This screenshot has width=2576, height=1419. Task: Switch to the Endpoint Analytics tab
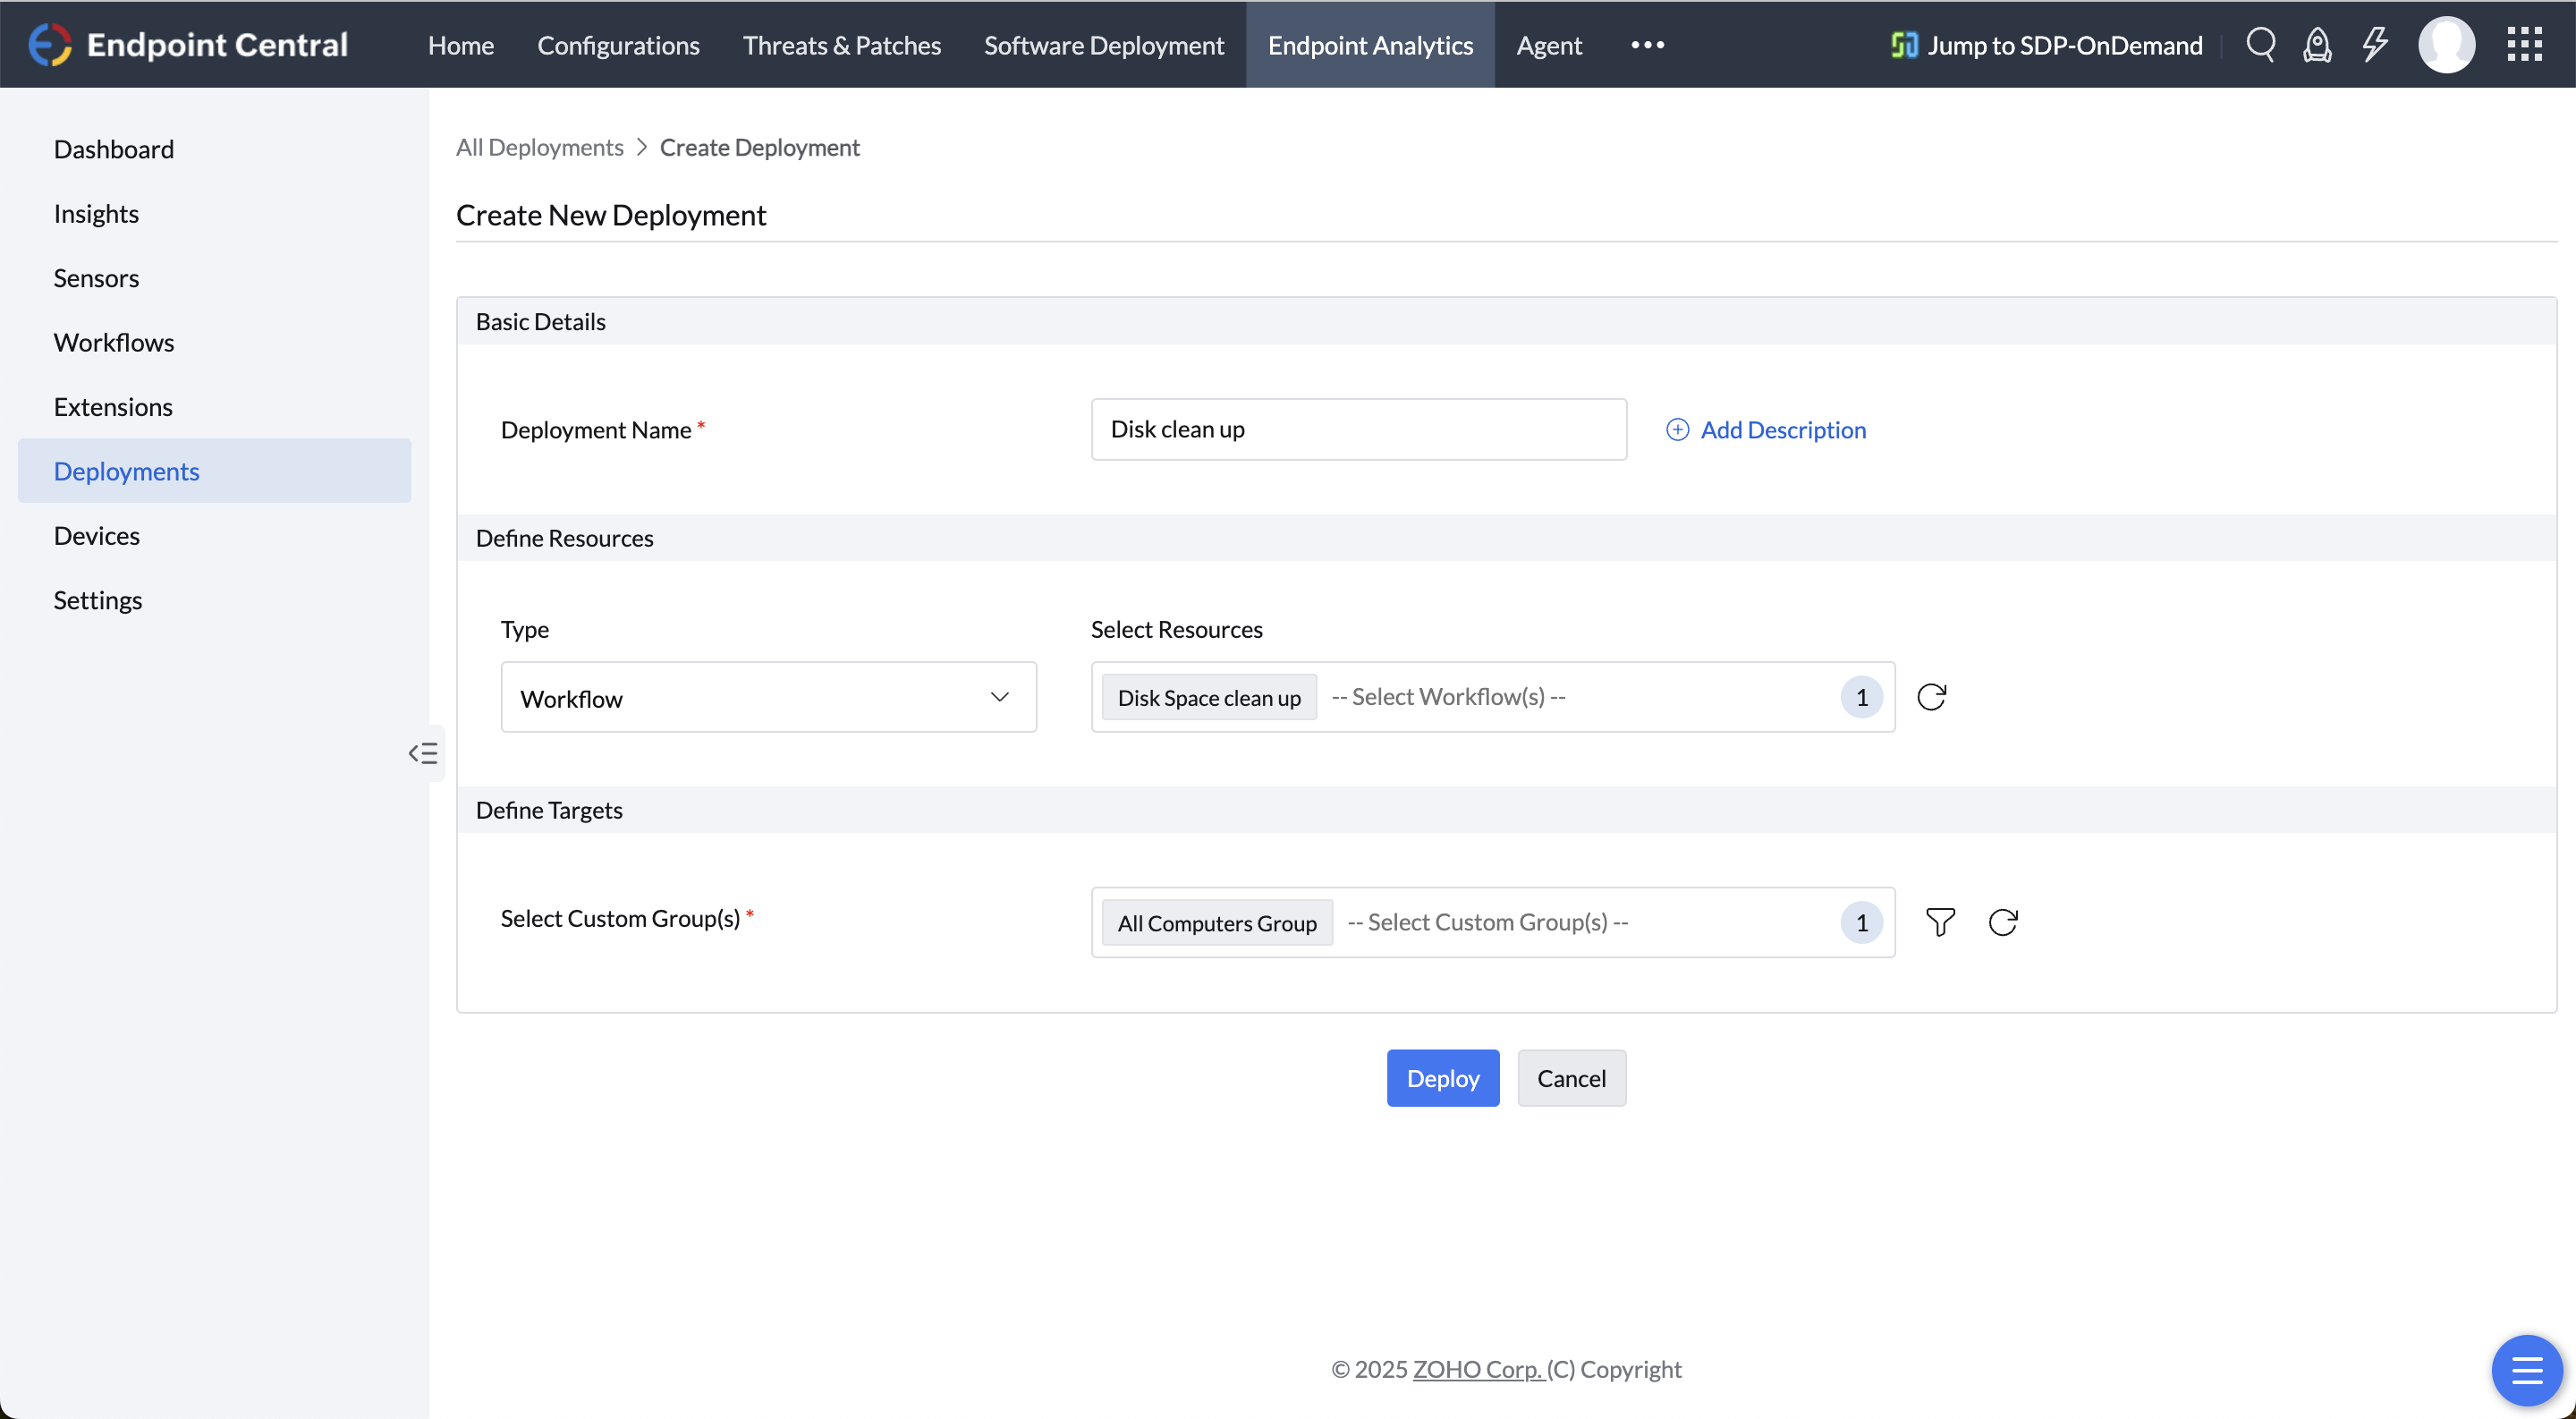pos(1370,44)
